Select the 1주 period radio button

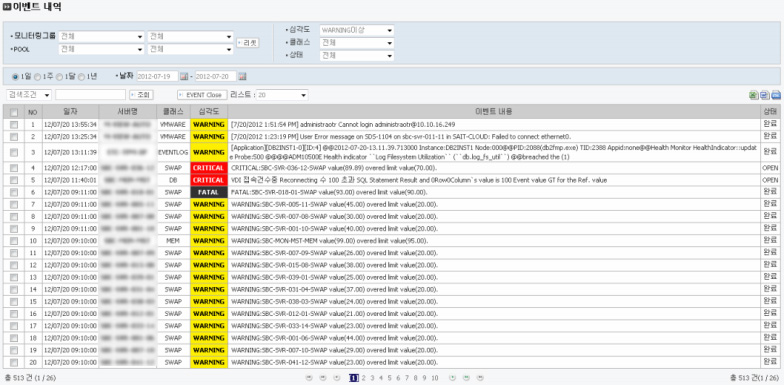pyautogui.click(x=38, y=76)
